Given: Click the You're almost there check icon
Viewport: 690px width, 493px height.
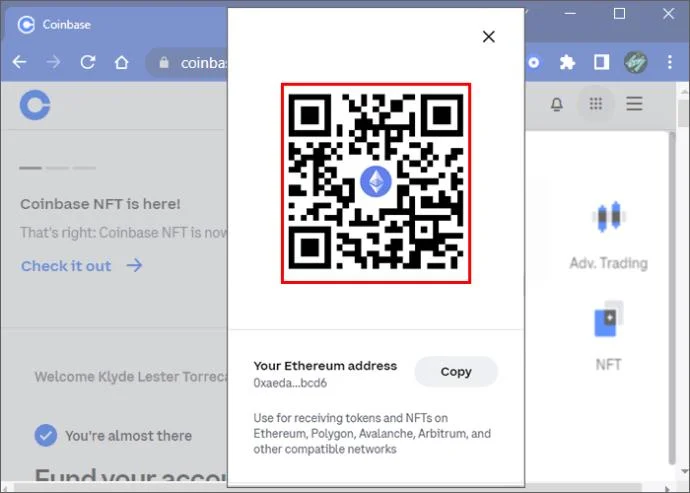Looking at the screenshot, I should coord(46,435).
